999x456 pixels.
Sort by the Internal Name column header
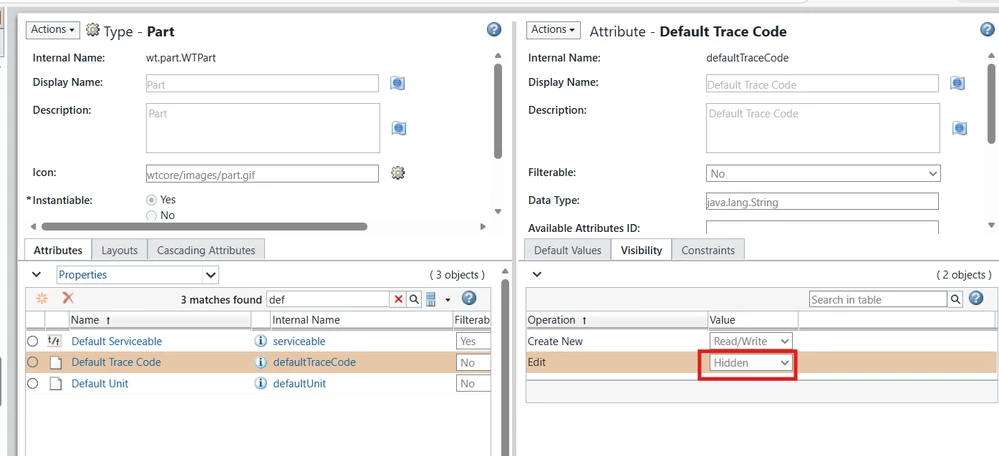[x=361, y=320]
